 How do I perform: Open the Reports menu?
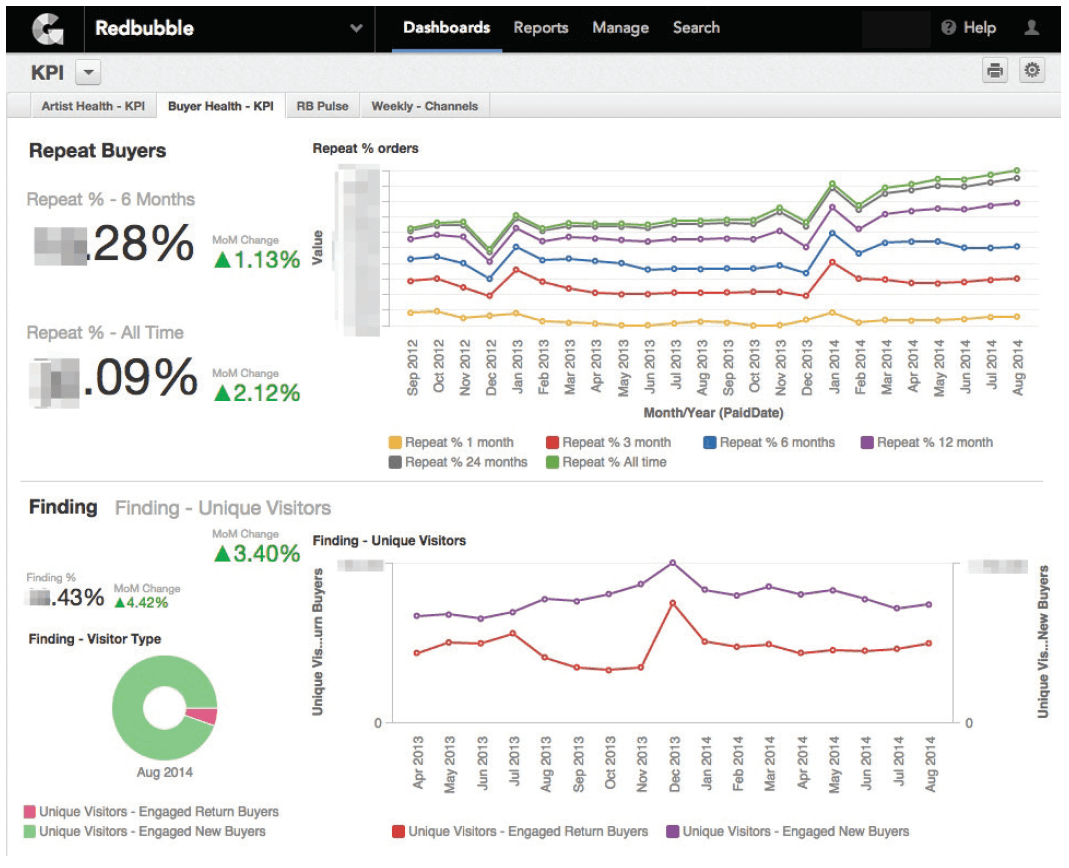540,28
